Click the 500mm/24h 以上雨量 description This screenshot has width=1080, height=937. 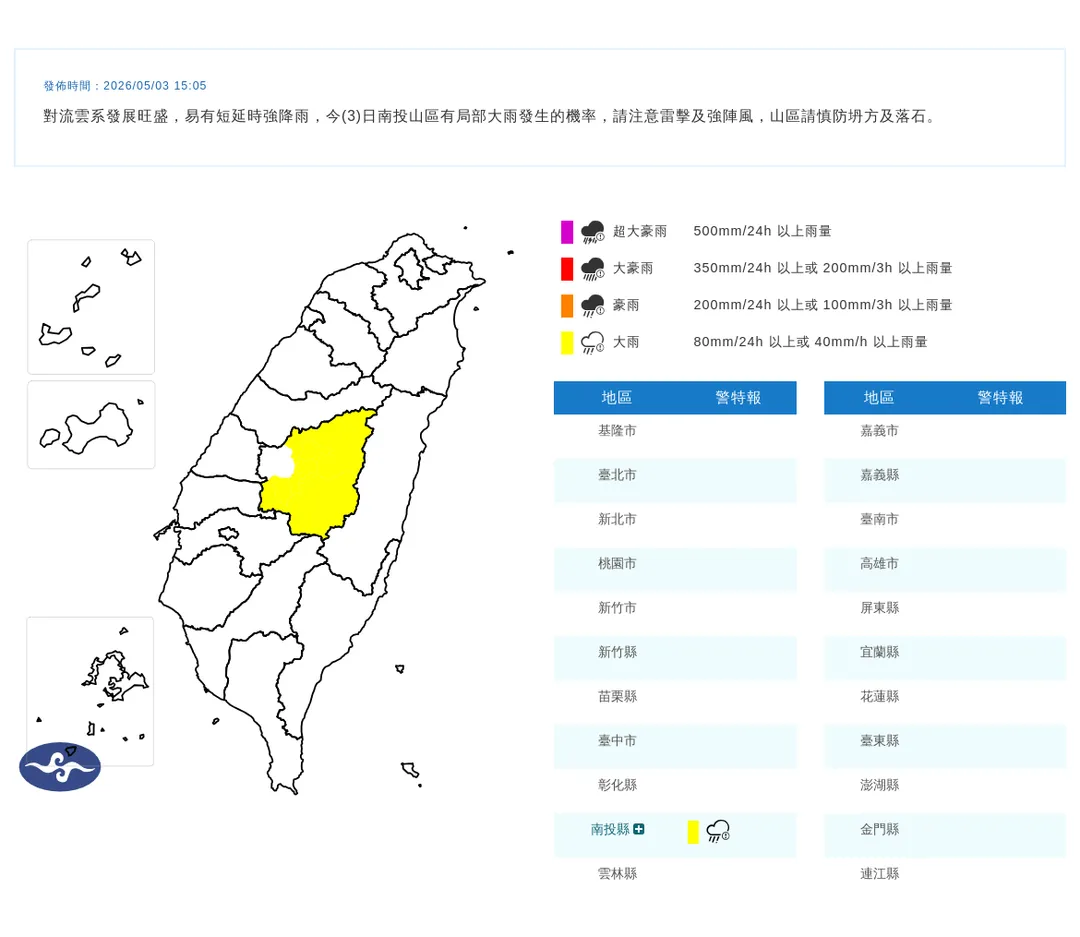(762, 231)
